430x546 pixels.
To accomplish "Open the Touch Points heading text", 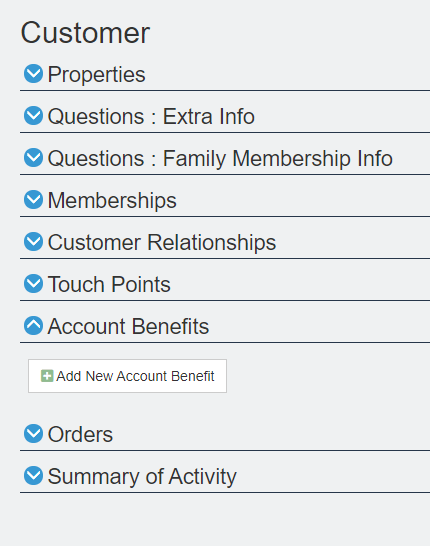I will coord(109,284).
